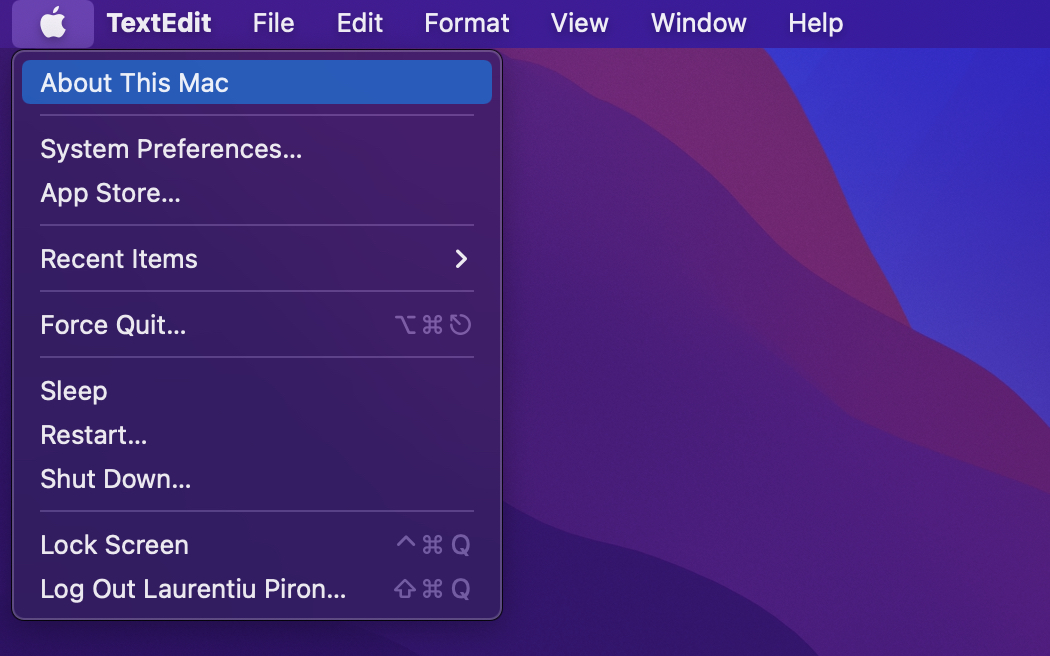The height and width of the screenshot is (656, 1050).
Task: Select Lock Screen option
Action: [x=114, y=545]
